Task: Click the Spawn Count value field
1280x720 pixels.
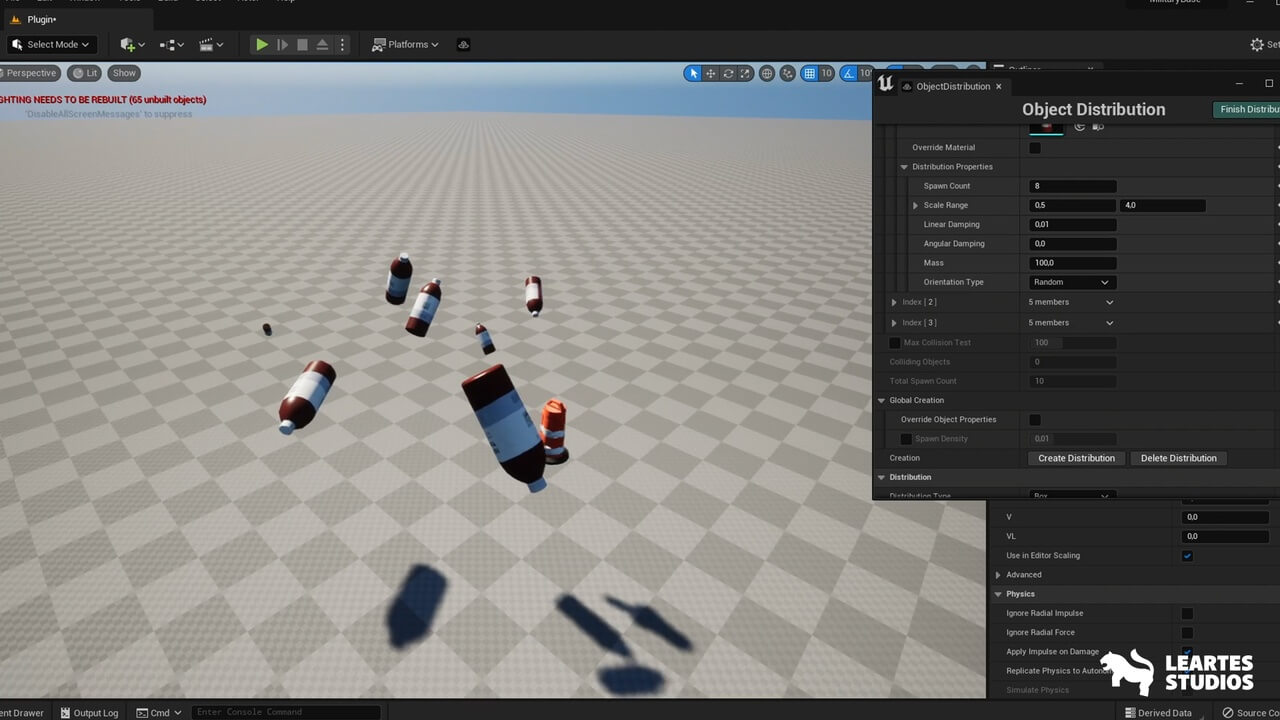Action: 1072,186
